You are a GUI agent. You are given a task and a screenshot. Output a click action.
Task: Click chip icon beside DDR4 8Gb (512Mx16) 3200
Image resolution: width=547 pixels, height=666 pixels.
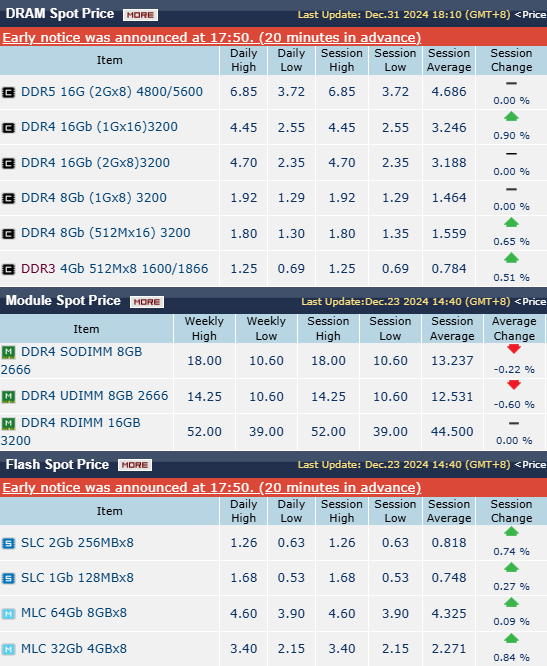pyautogui.click(x=8, y=234)
